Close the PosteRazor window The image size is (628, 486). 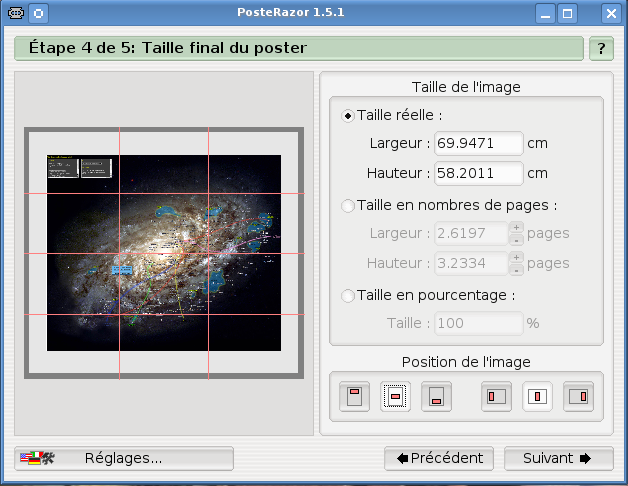click(611, 13)
